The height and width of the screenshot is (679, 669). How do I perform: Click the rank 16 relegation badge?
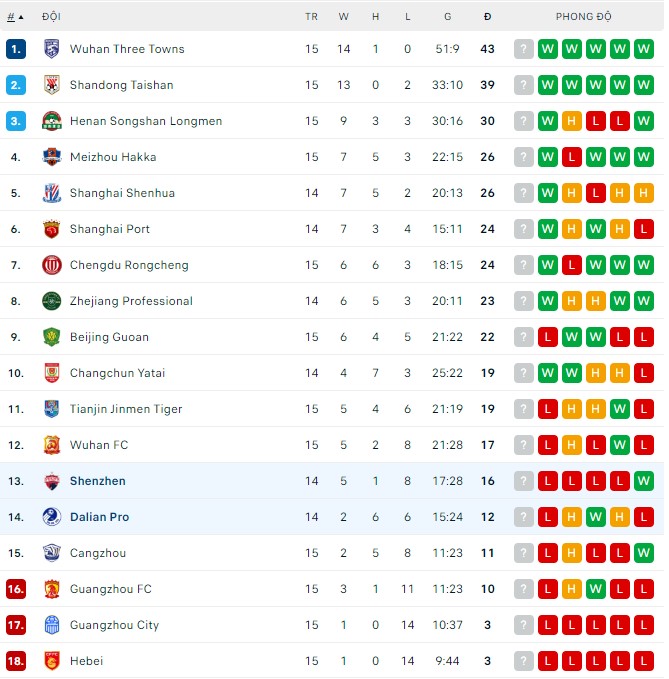pyautogui.click(x=16, y=589)
